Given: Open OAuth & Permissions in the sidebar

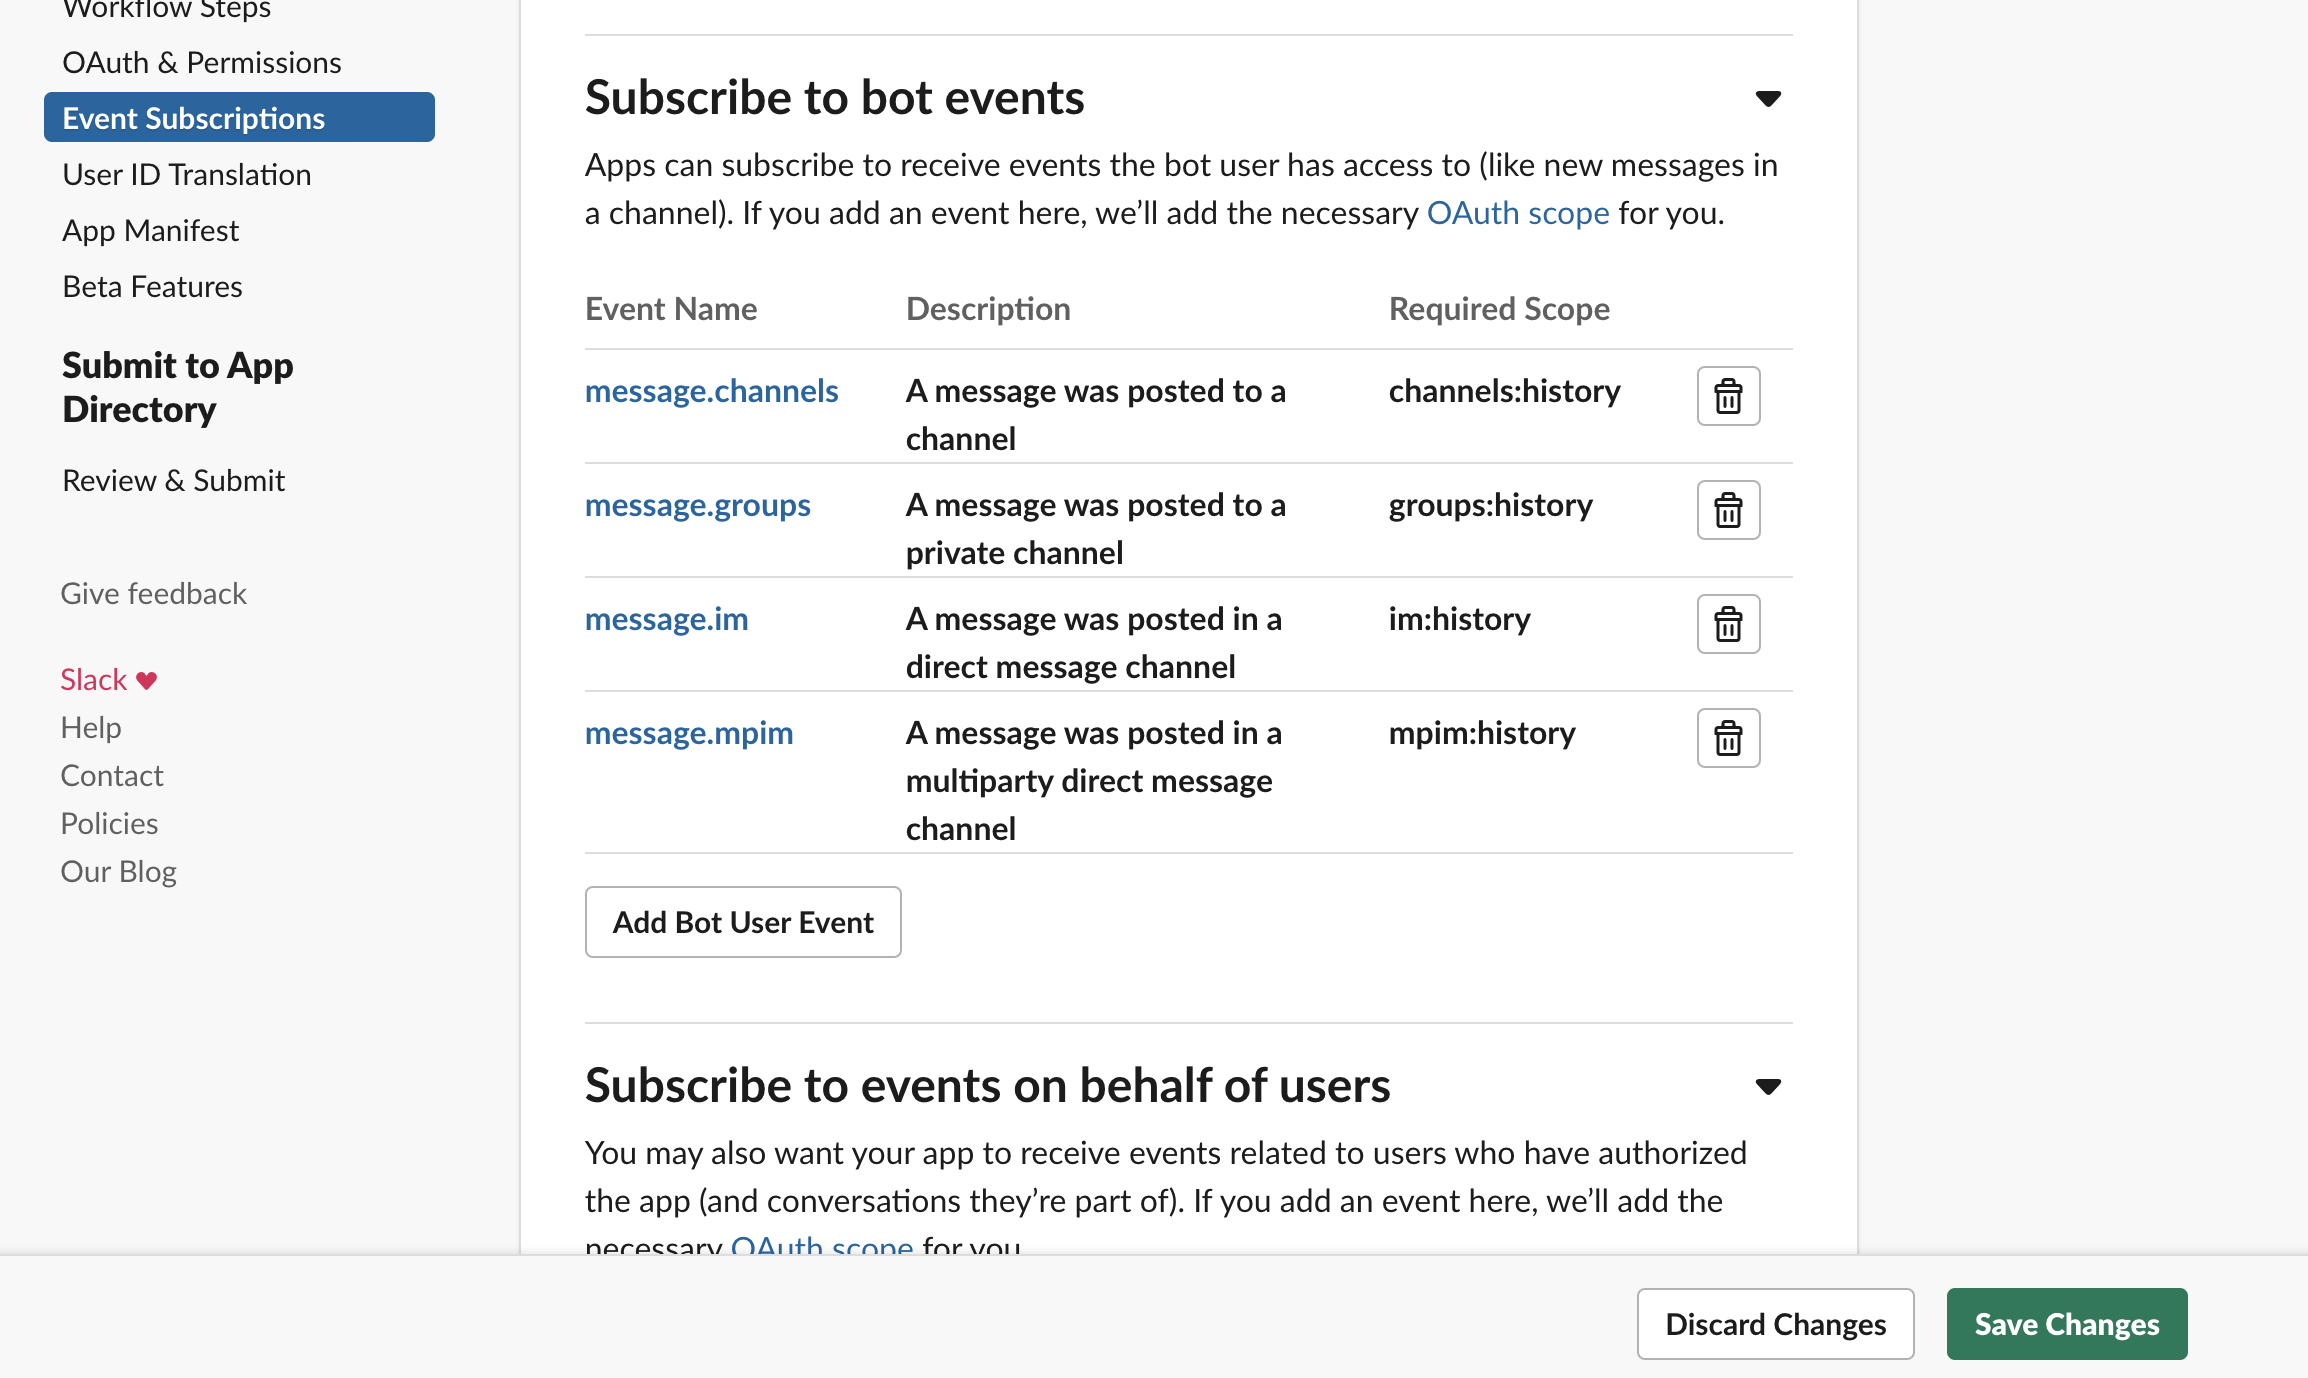Looking at the screenshot, I should tap(201, 61).
